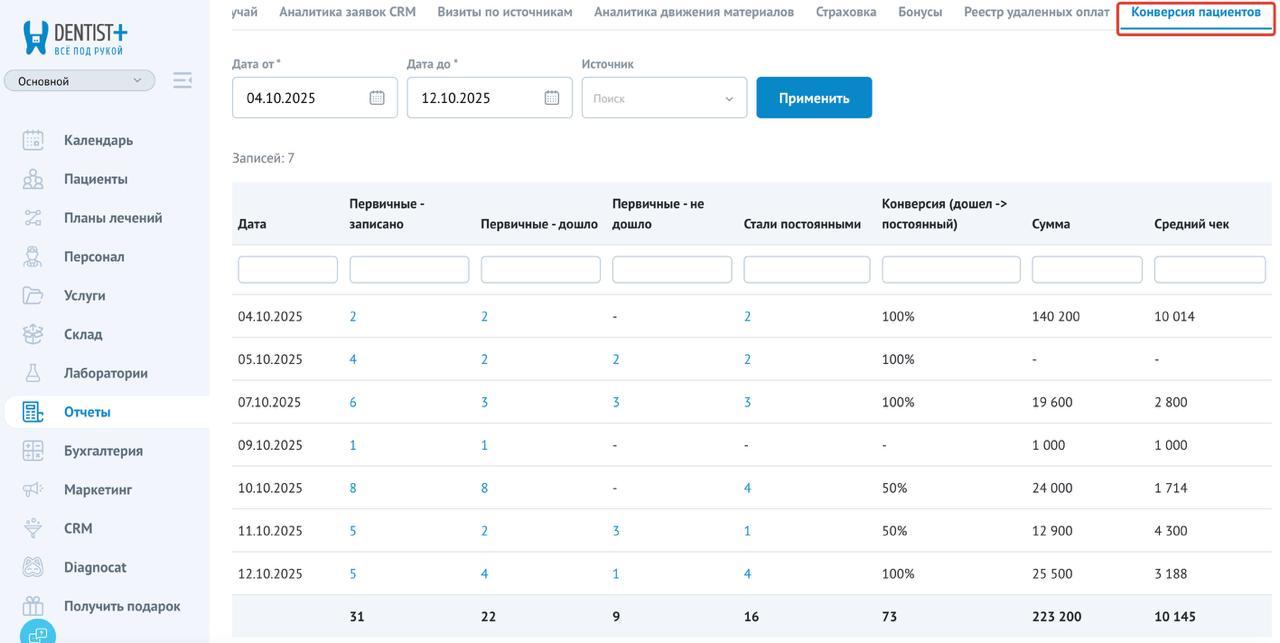Click the Персонал people icon
This screenshot has width=1280, height=643.
point(32,256)
